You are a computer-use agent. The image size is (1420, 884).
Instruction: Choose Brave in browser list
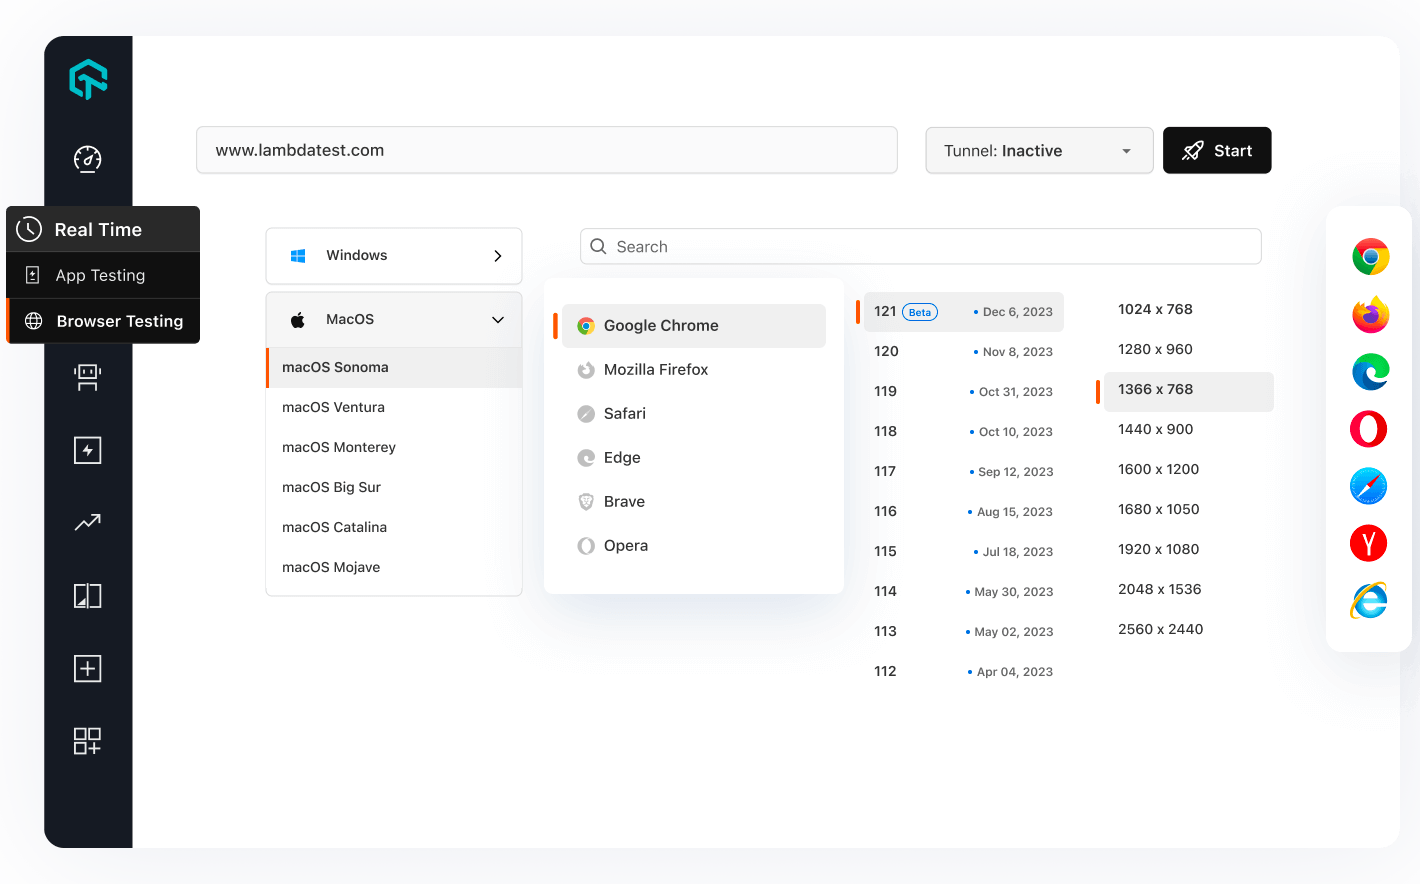(694, 502)
